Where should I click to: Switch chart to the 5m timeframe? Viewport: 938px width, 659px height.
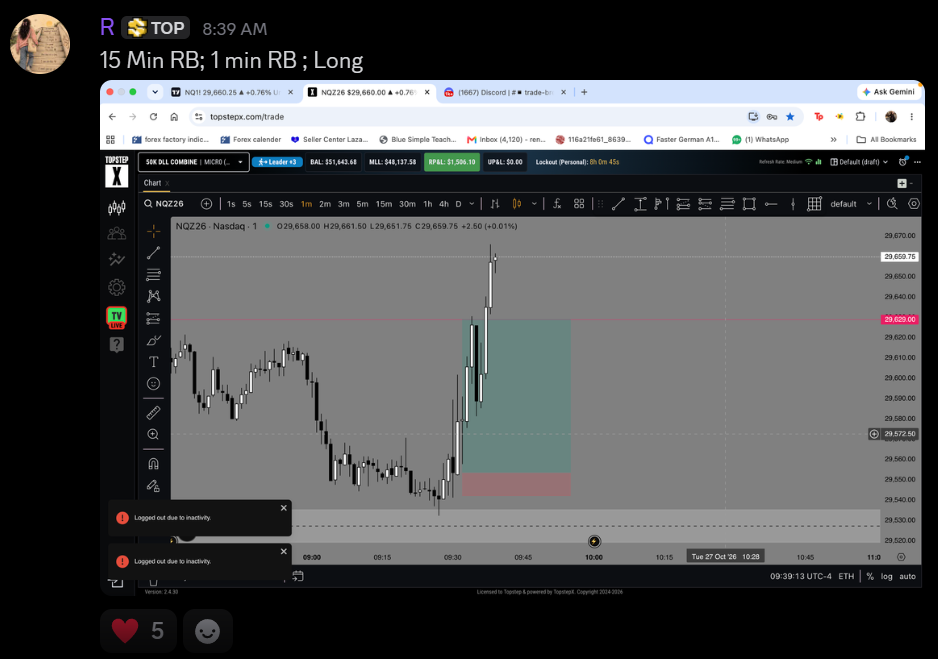point(363,204)
